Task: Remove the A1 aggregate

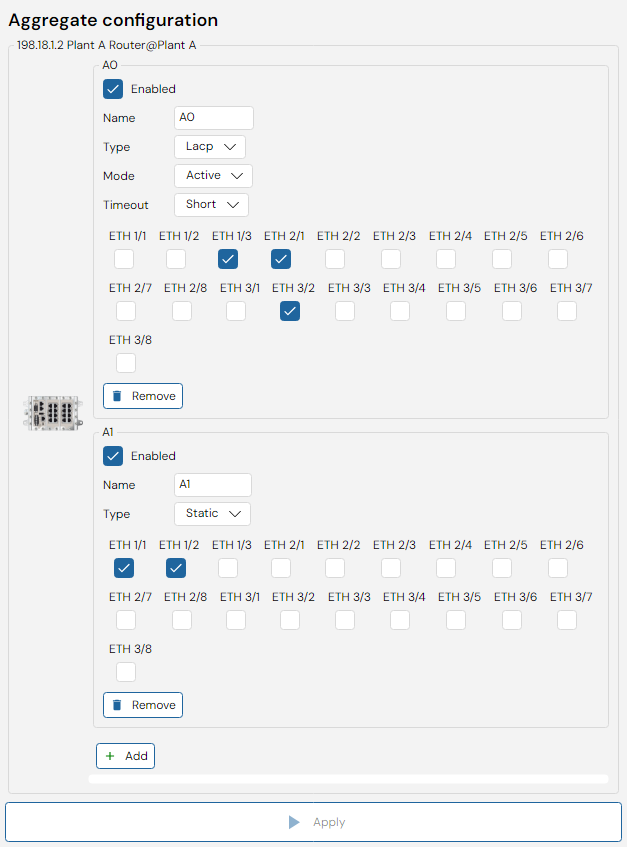Action: click(x=143, y=705)
